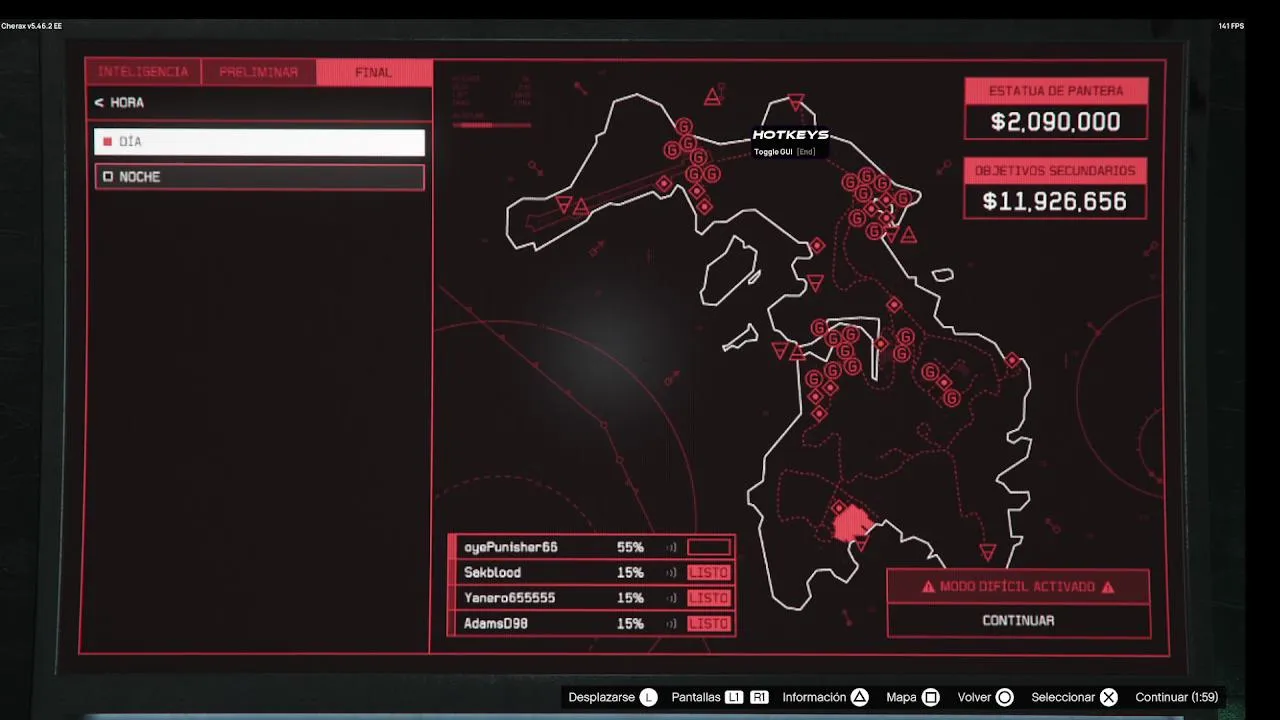Click the $2,090,000 primary target value

click(x=1056, y=122)
